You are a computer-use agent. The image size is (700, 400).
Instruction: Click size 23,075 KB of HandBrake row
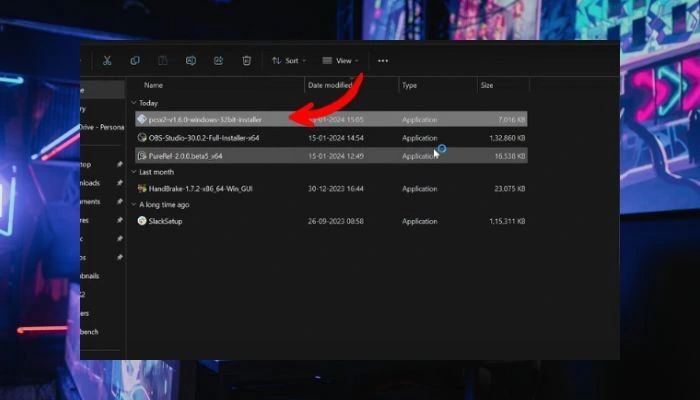(510, 188)
